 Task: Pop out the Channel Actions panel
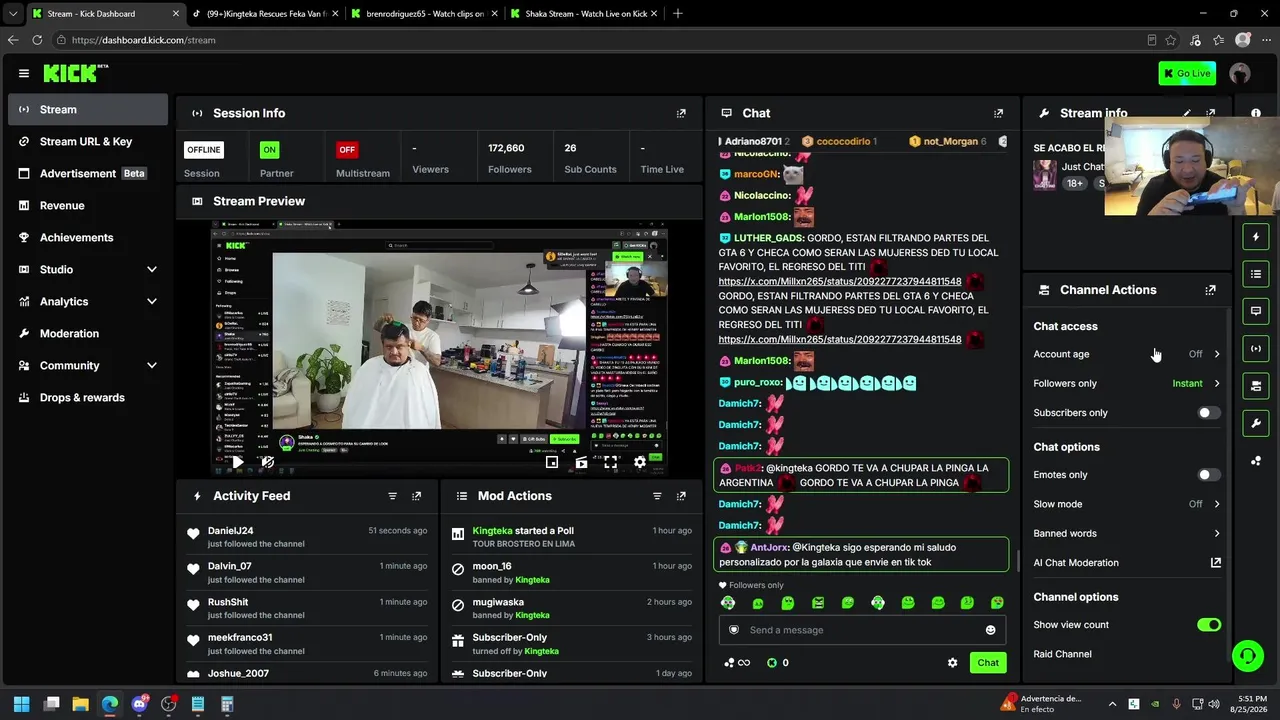click(1210, 290)
